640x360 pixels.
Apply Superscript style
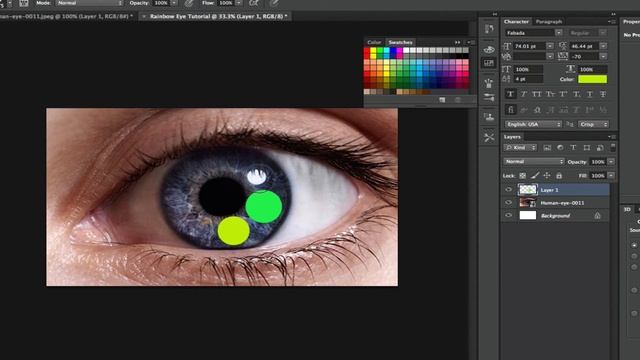[x=563, y=94]
